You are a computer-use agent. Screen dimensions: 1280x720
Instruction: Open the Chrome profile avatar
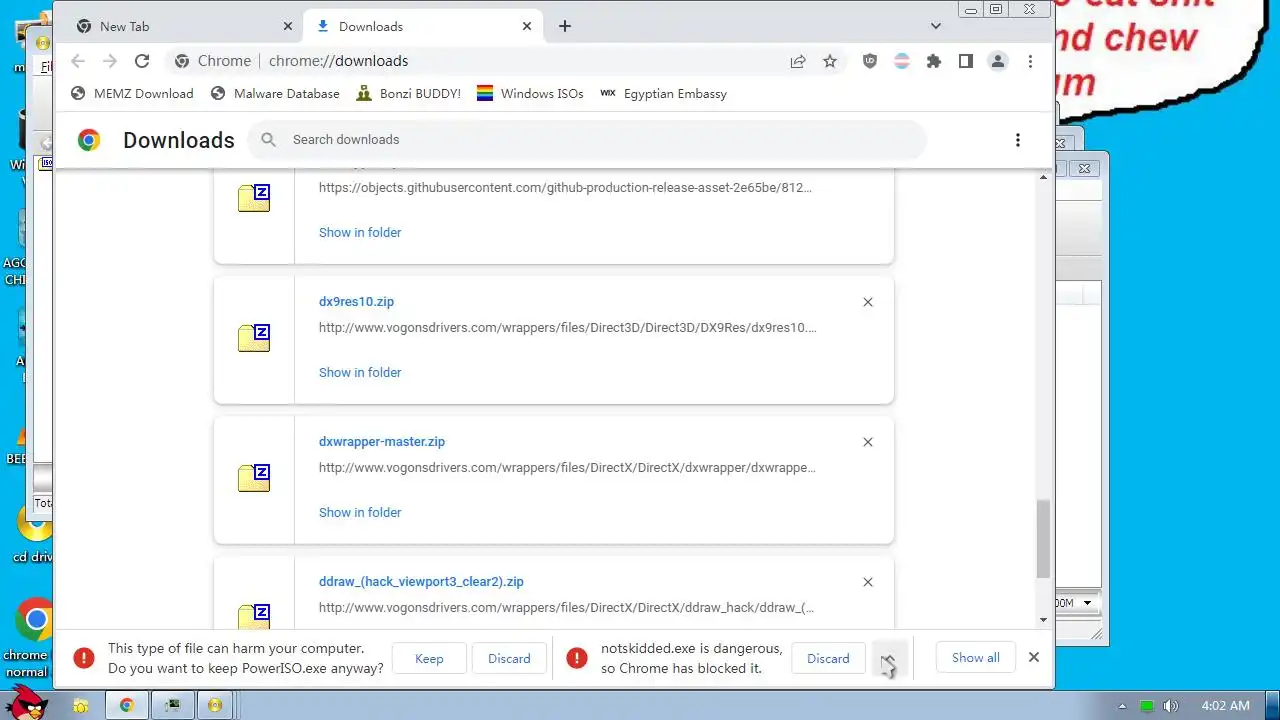coord(997,61)
